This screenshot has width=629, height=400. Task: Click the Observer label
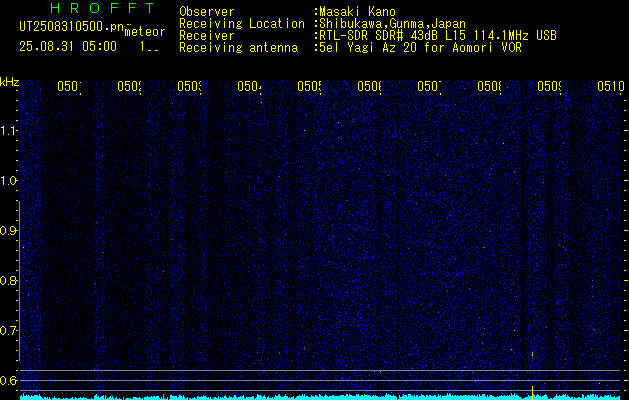(x=207, y=12)
